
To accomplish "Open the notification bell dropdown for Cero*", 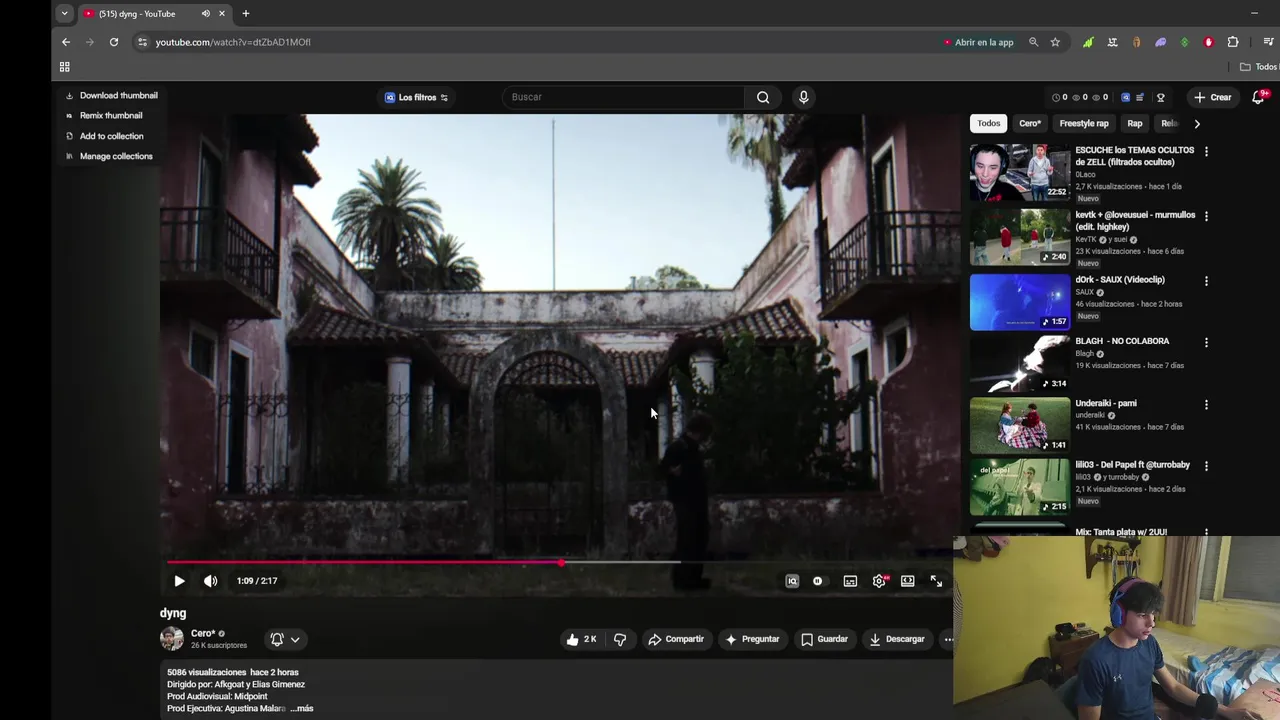I will pyautogui.click(x=285, y=639).
